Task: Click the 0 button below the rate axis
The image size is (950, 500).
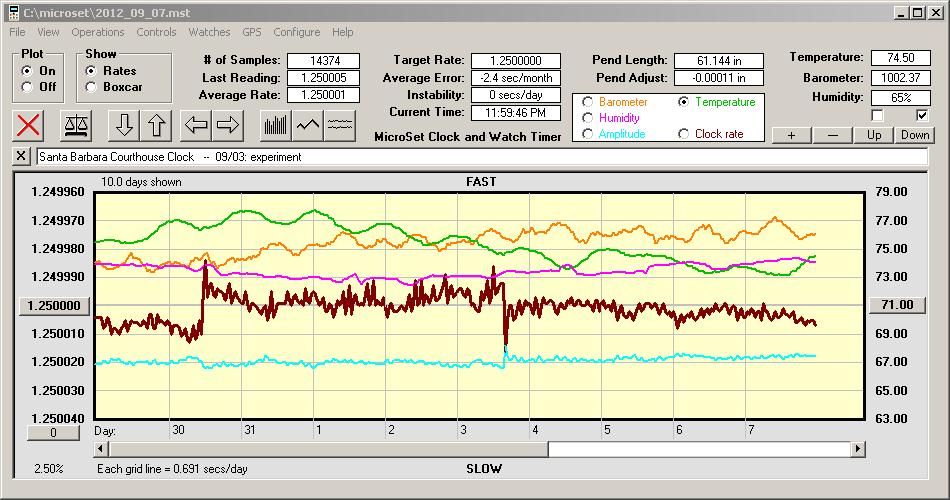Action: click(x=53, y=433)
